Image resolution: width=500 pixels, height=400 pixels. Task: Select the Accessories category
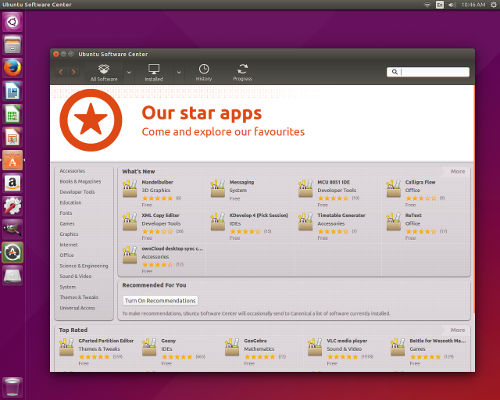72,171
